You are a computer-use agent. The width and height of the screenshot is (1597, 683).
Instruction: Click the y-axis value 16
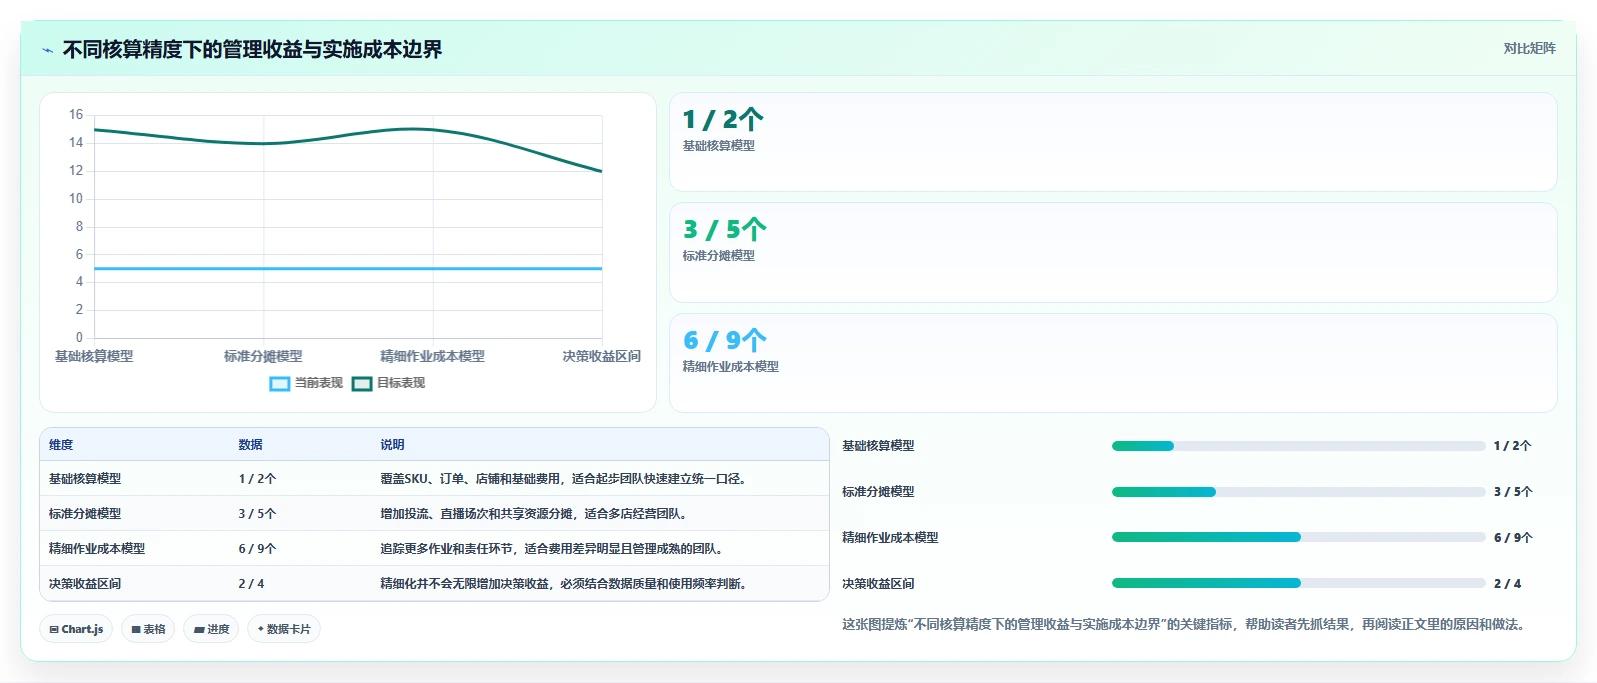pos(76,115)
